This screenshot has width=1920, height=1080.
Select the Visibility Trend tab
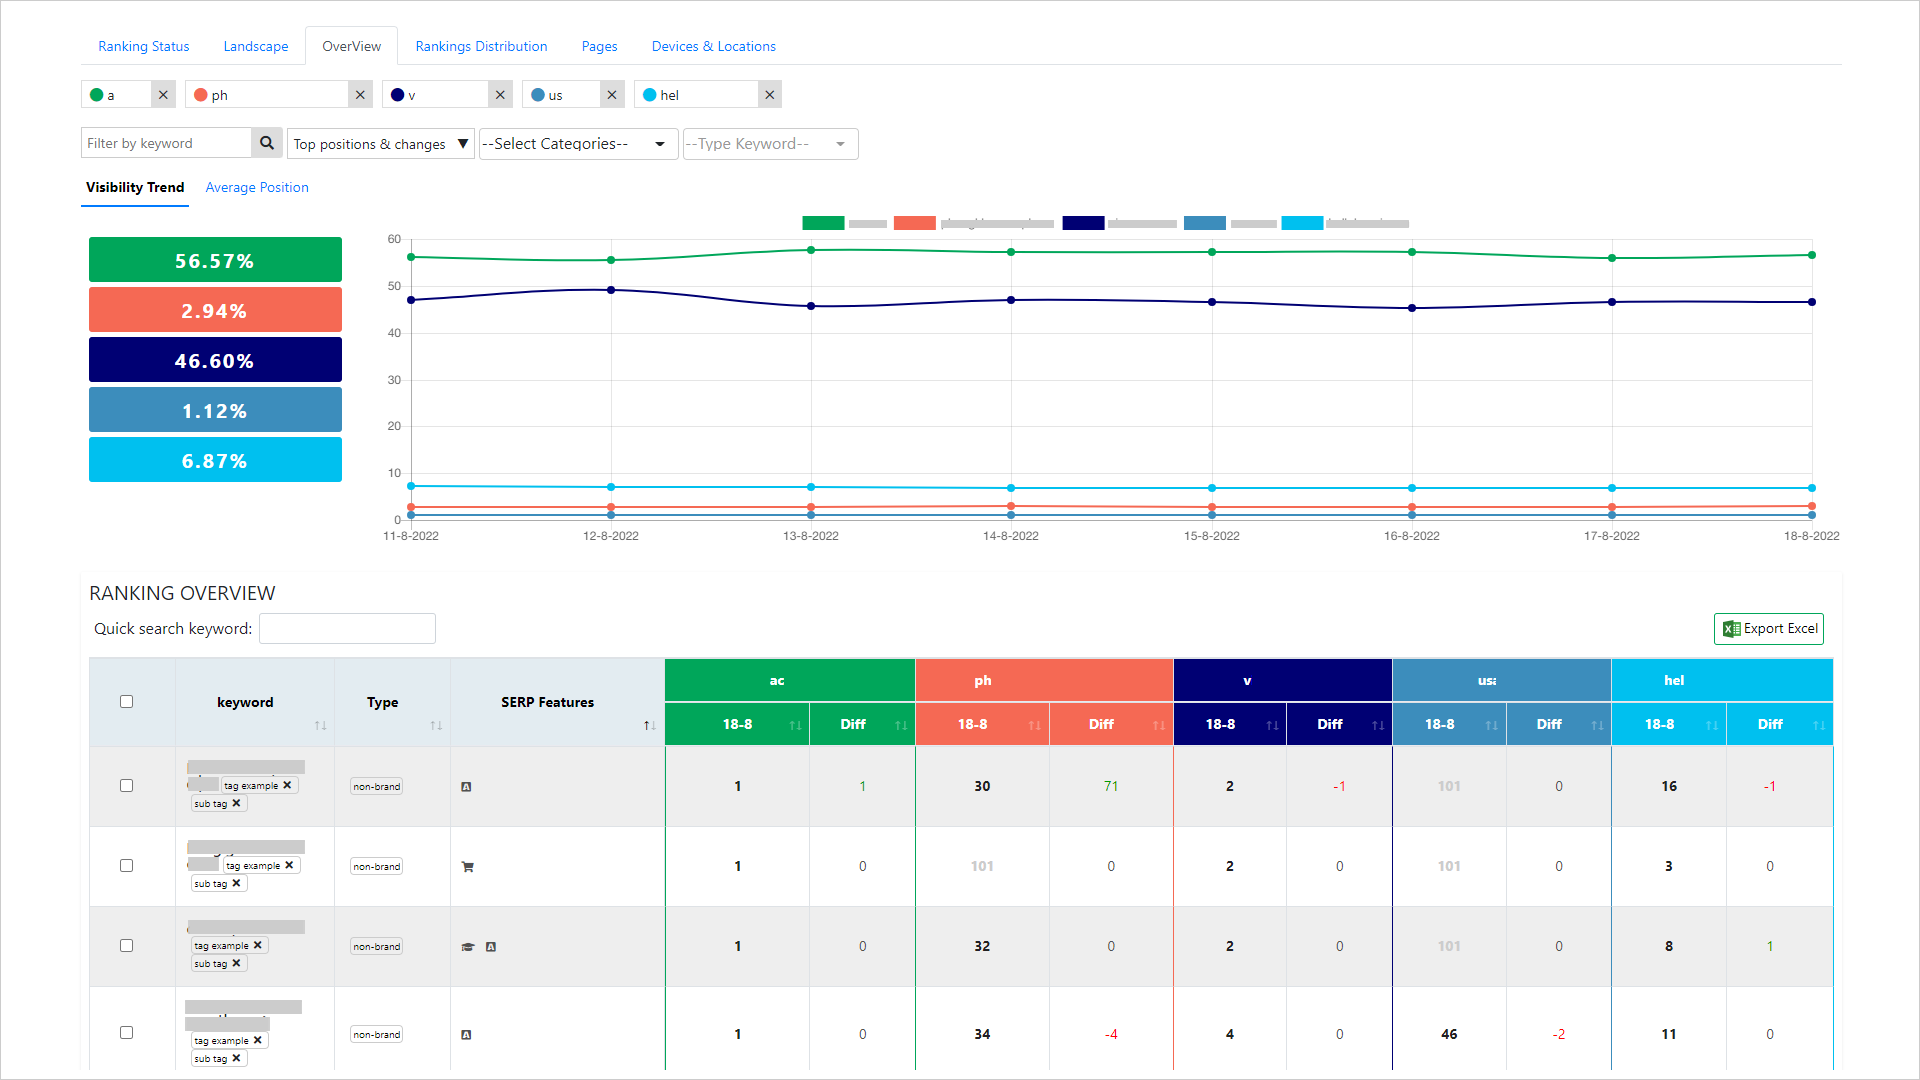pos(135,187)
